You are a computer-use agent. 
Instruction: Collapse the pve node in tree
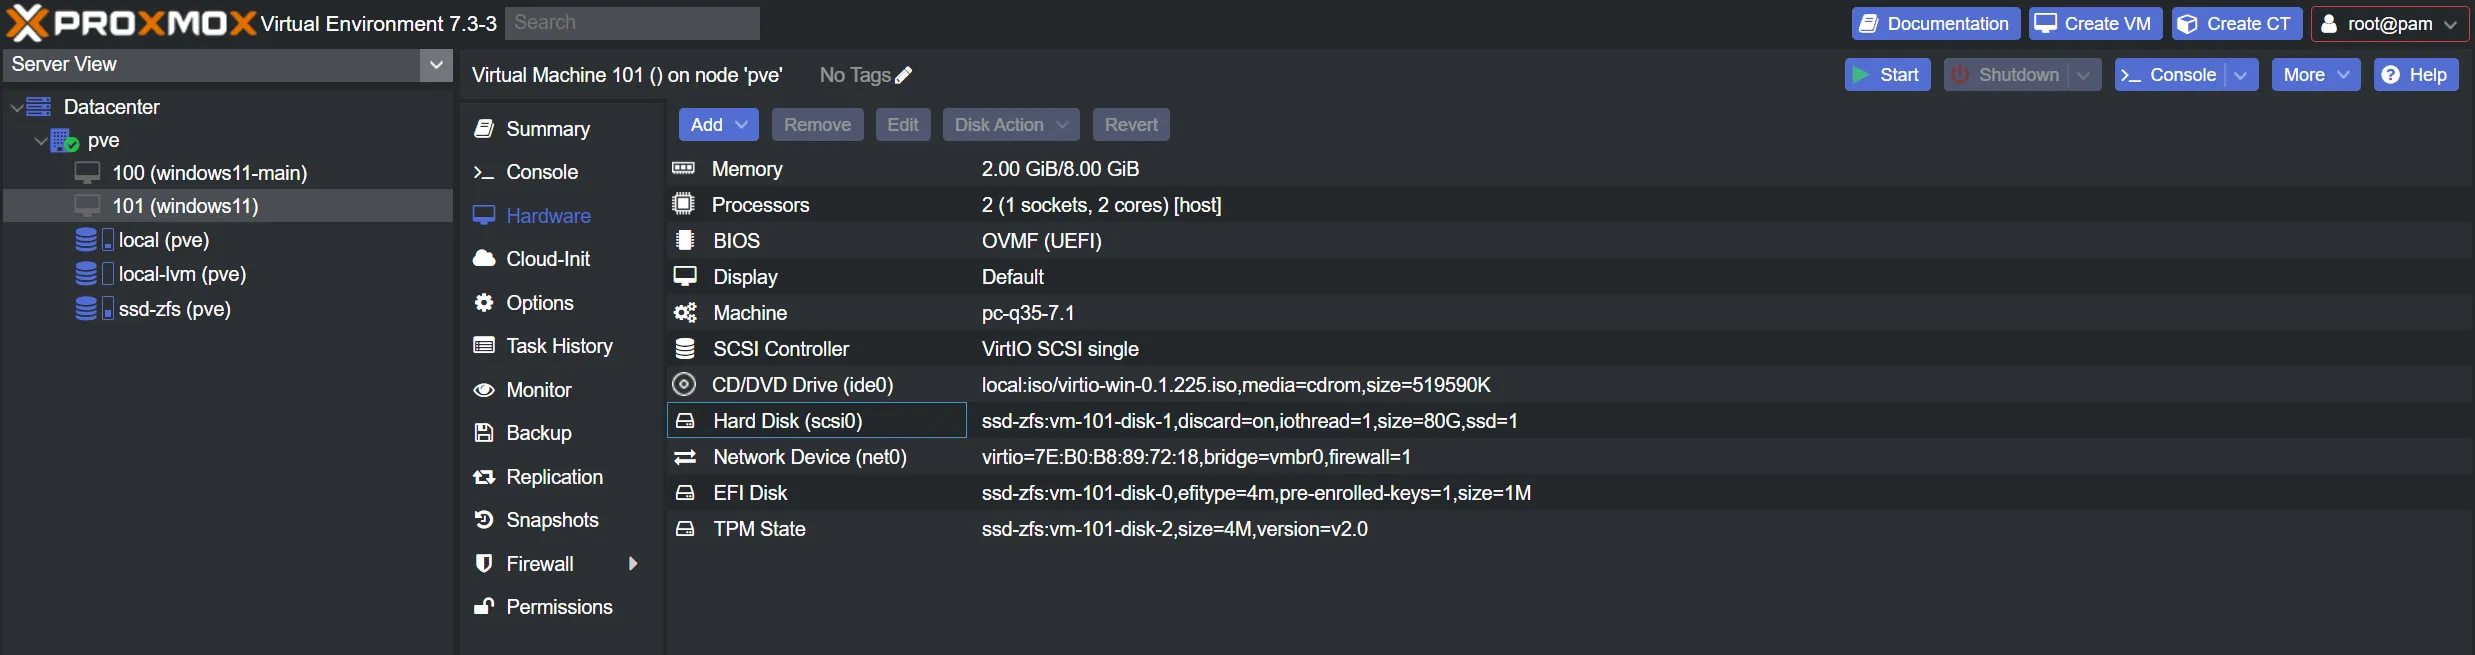click(x=41, y=141)
